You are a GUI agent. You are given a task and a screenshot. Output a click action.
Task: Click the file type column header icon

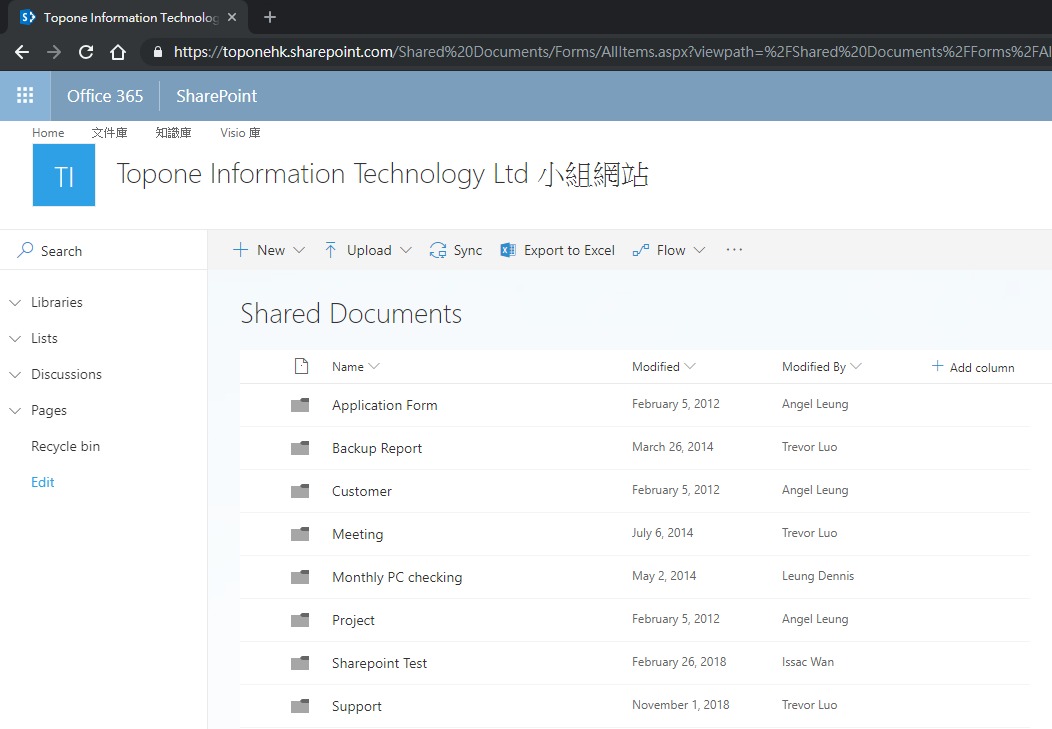pos(301,367)
